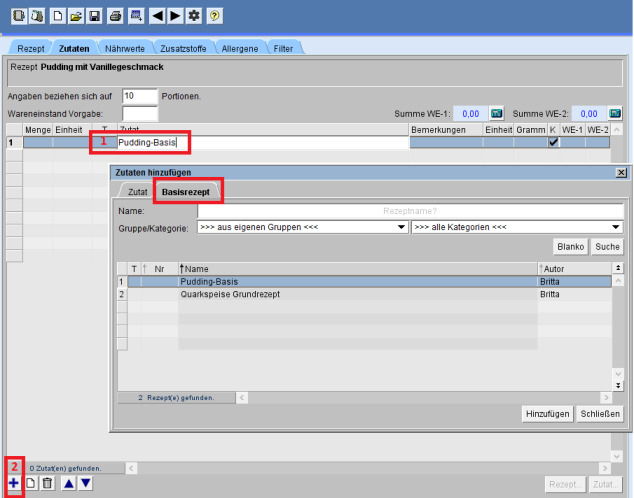Click the yellow help question mark icon
The width and height of the screenshot is (634, 498).
click(x=214, y=16)
